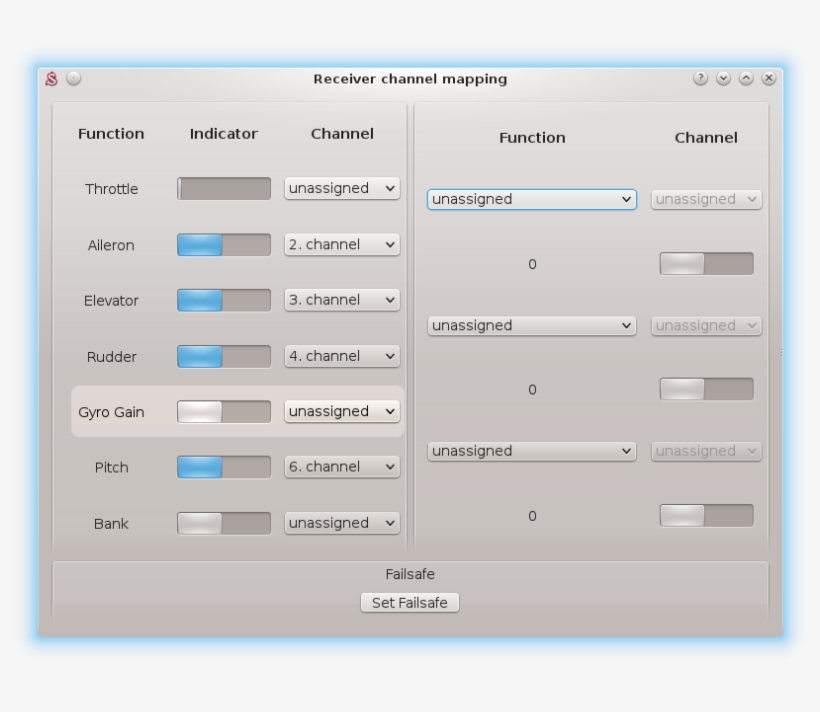Toggle the top switch in the right panel
The image size is (820, 712).
point(706,264)
